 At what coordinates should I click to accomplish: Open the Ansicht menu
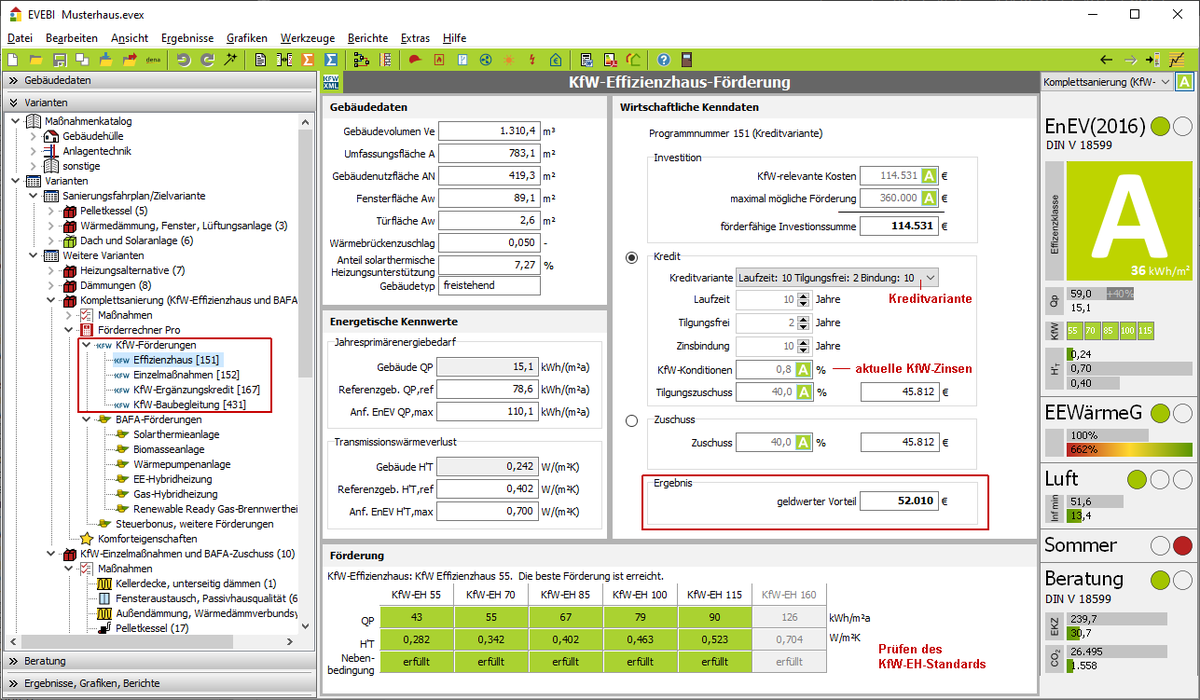click(130, 38)
